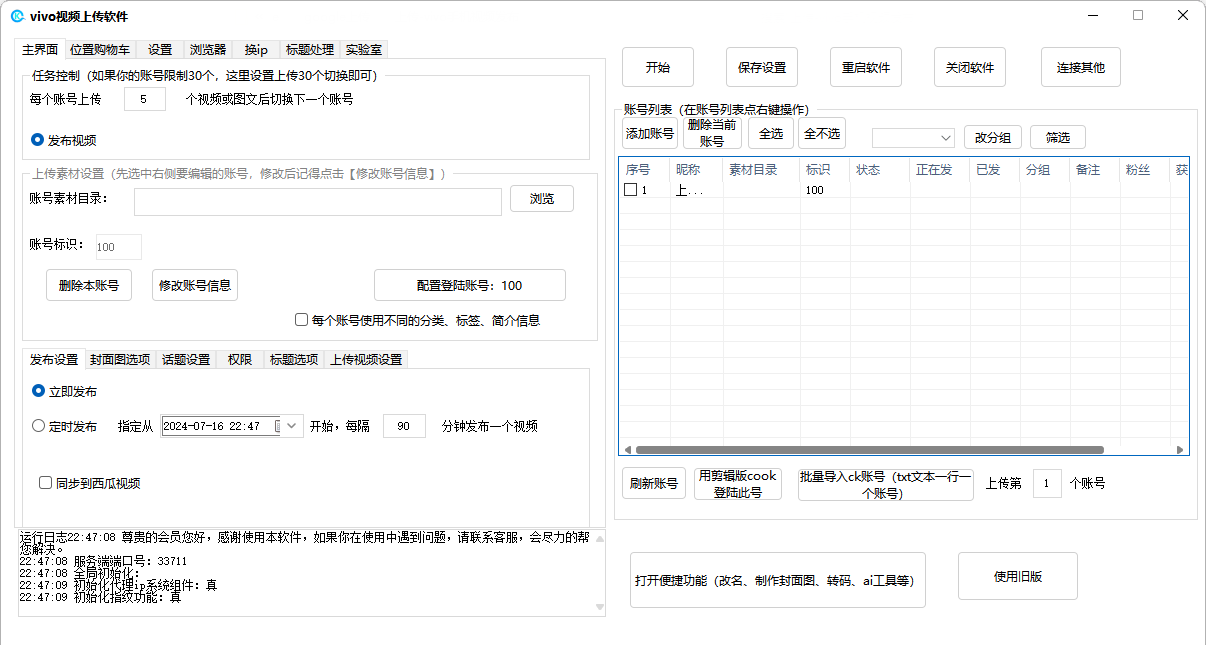Viewport: 1206px width, 645px height.
Task: Click the account list scroll-left arrow
Action: point(628,450)
